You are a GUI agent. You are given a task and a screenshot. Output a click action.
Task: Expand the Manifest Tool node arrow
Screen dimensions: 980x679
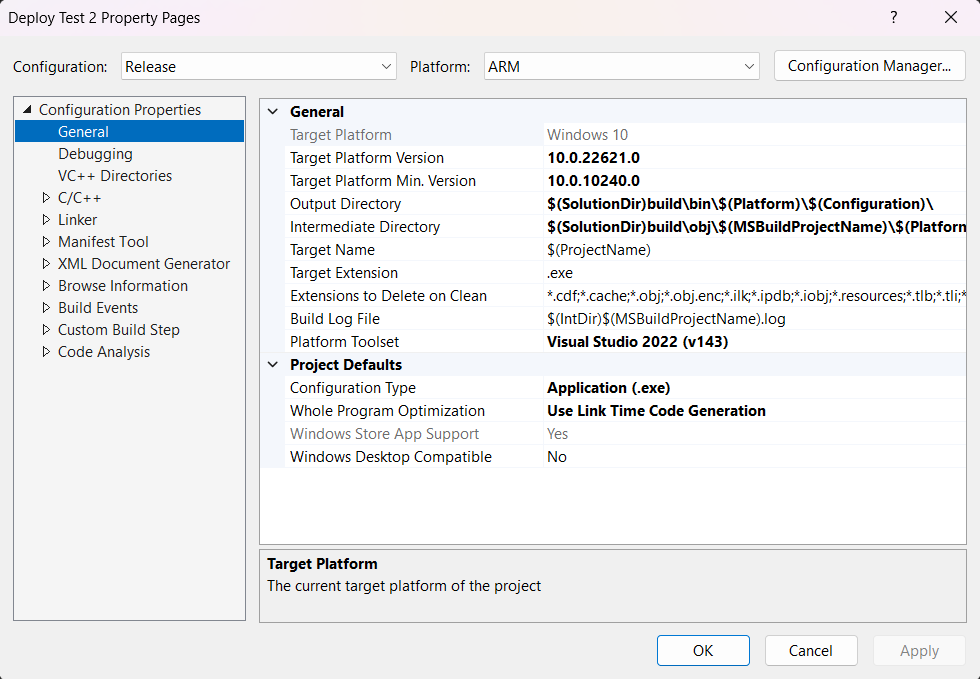pyautogui.click(x=46, y=242)
